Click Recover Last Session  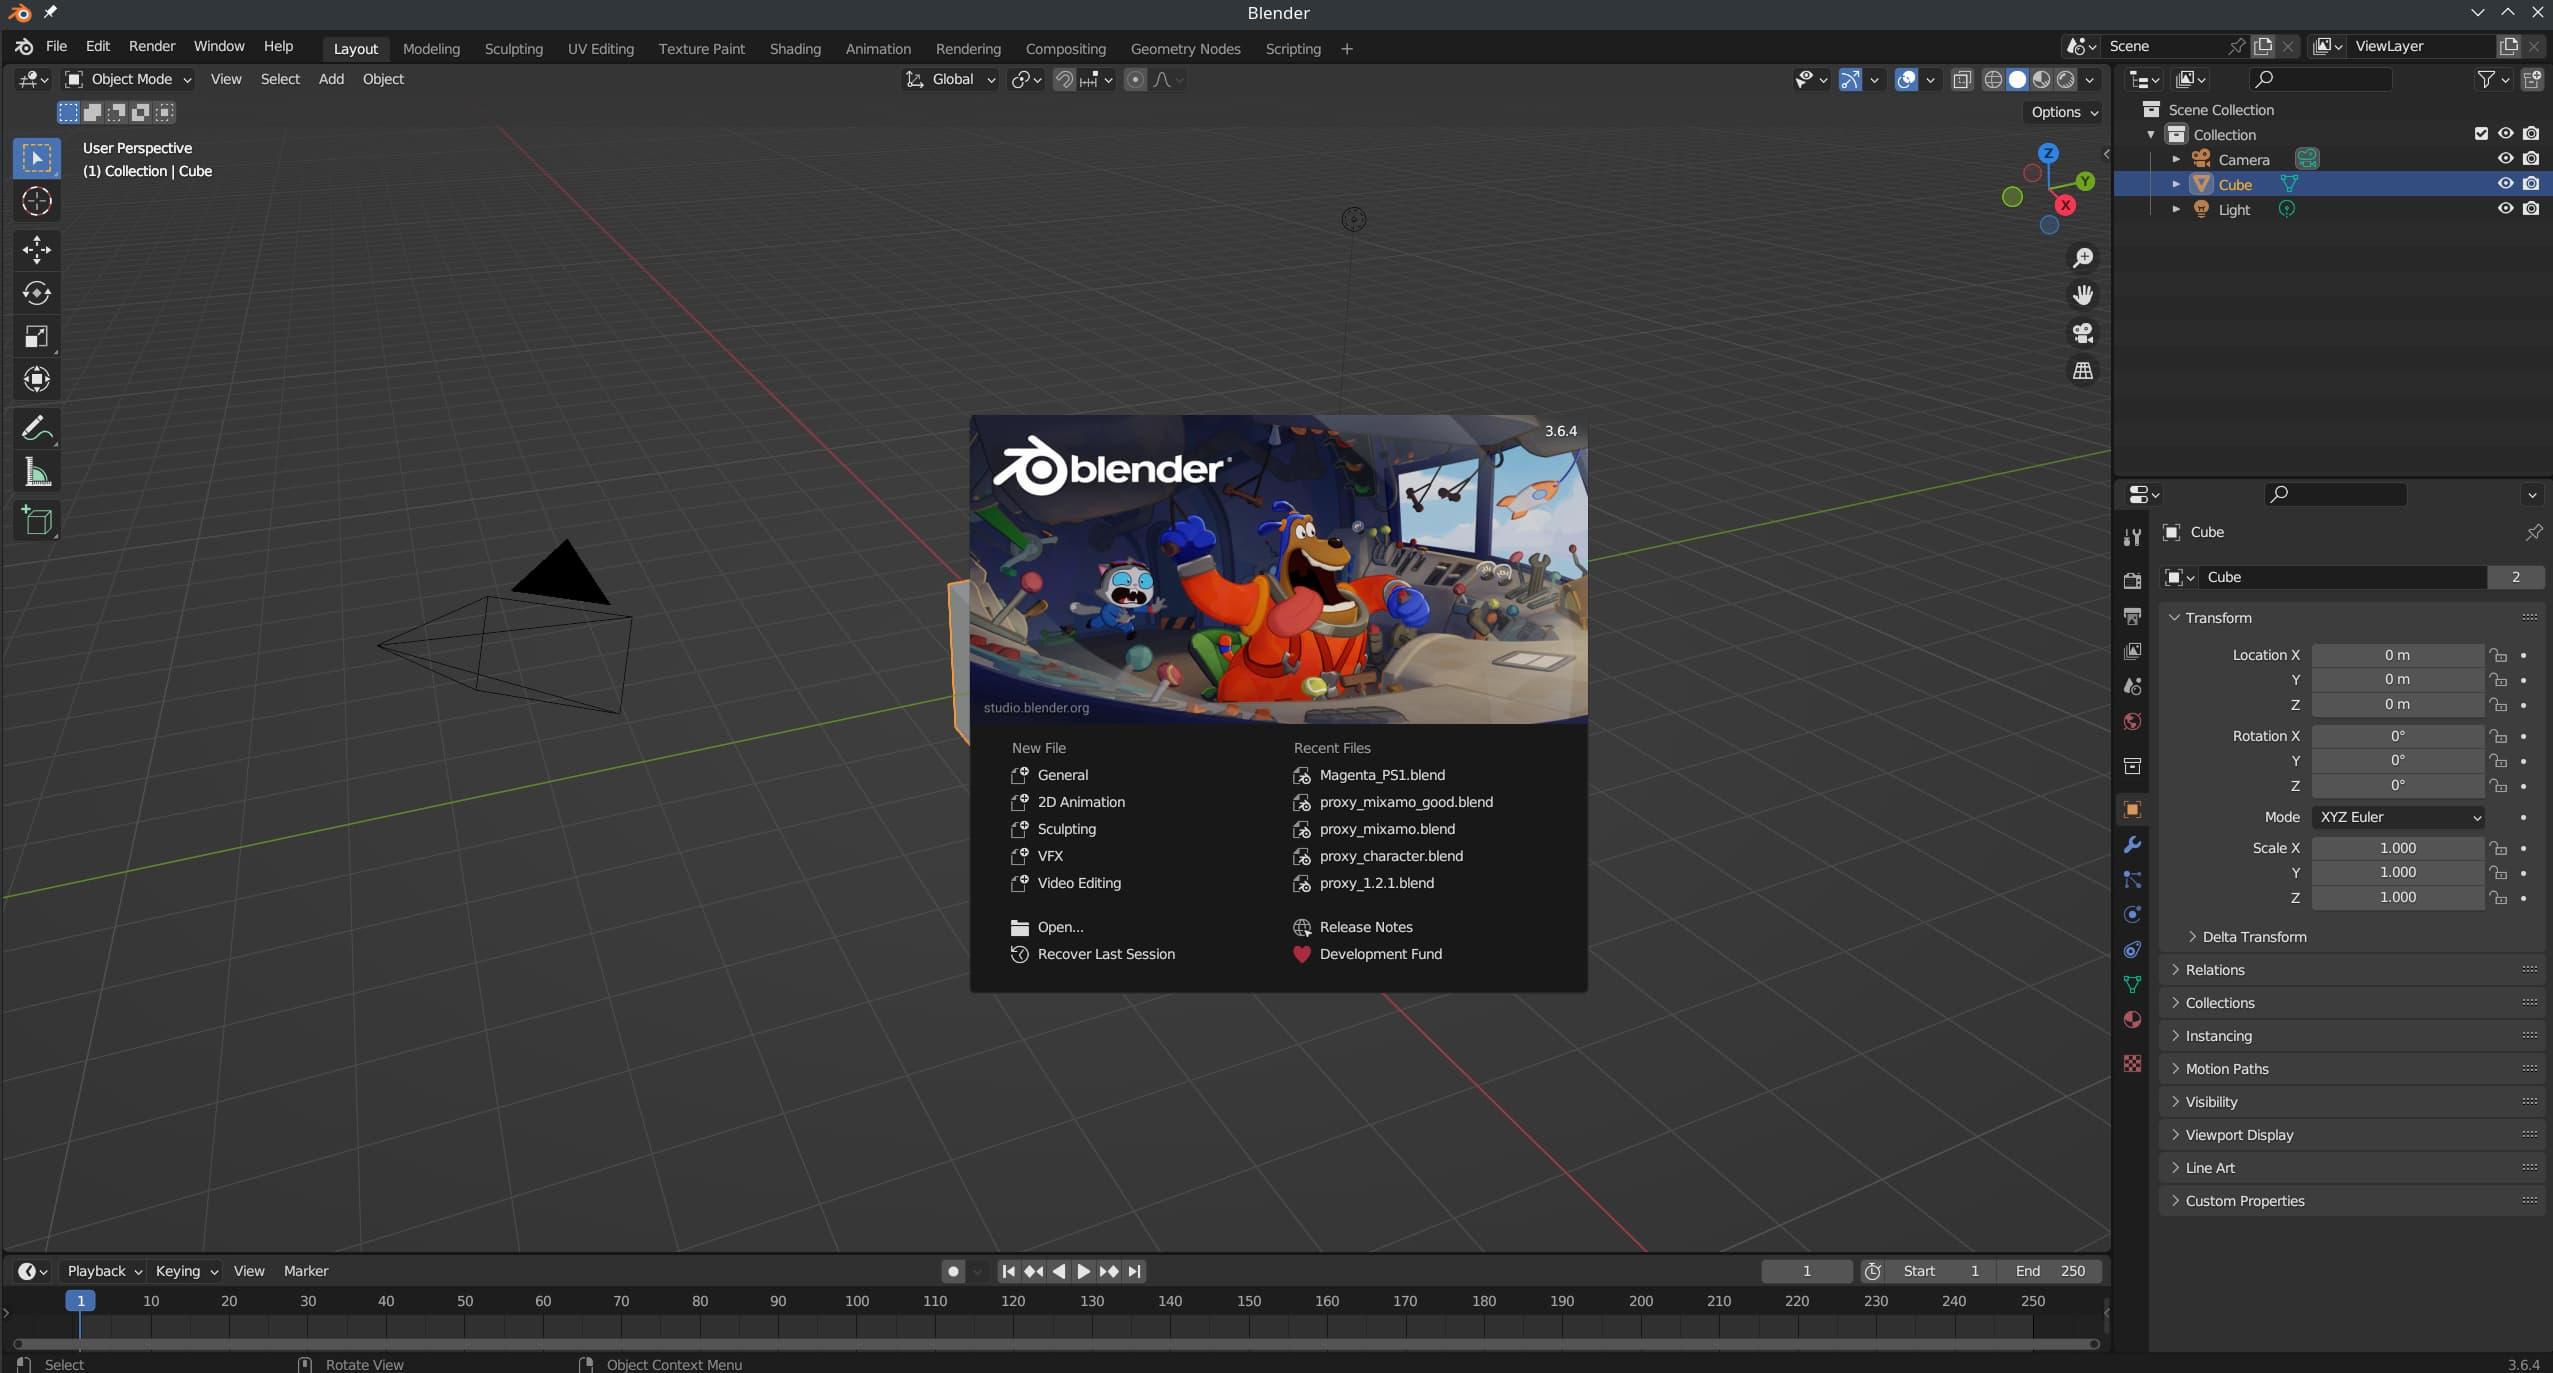click(1106, 954)
